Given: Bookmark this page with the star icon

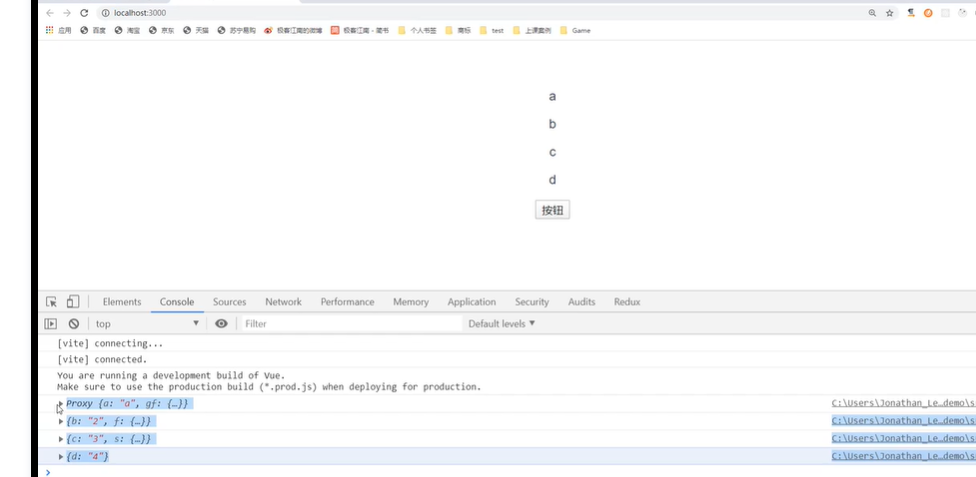Looking at the screenshot, I should tap(889, 13).
